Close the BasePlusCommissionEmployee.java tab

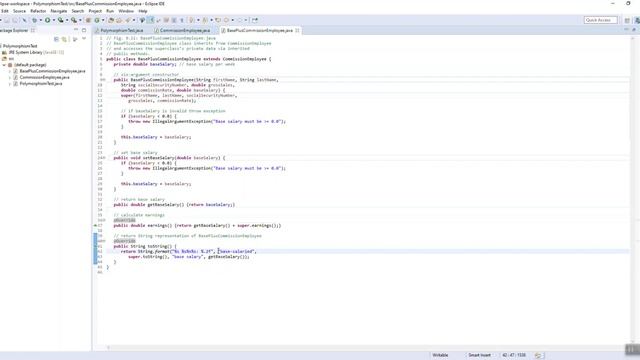pos(298,30)
